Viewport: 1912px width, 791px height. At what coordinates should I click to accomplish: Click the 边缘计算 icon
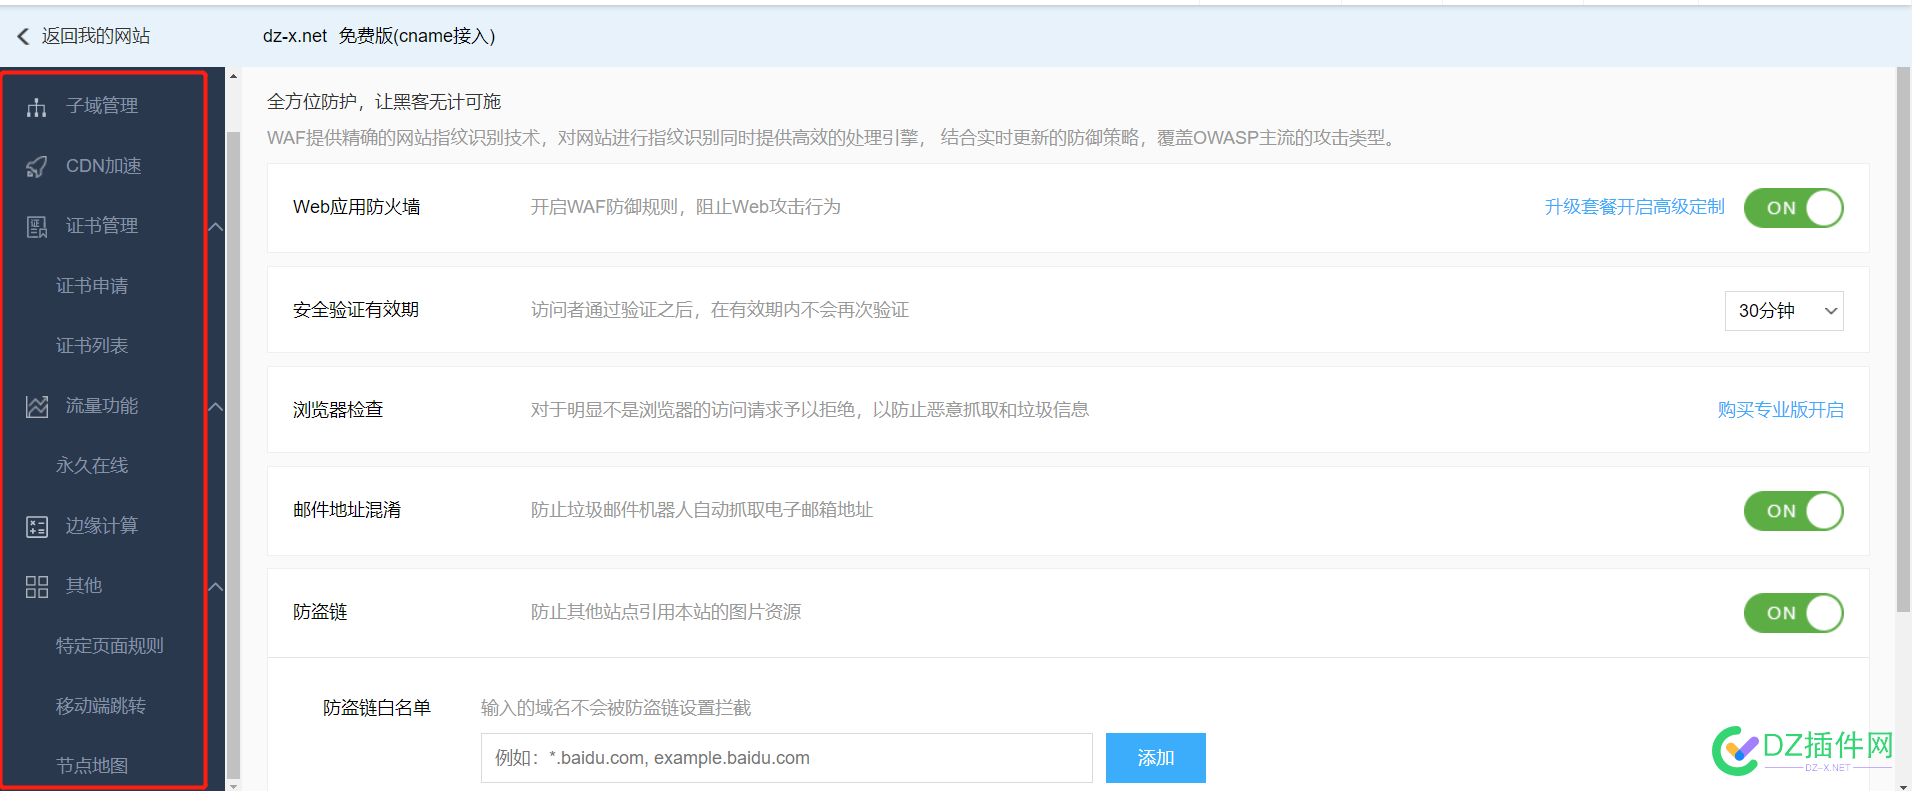coord(37,527)
